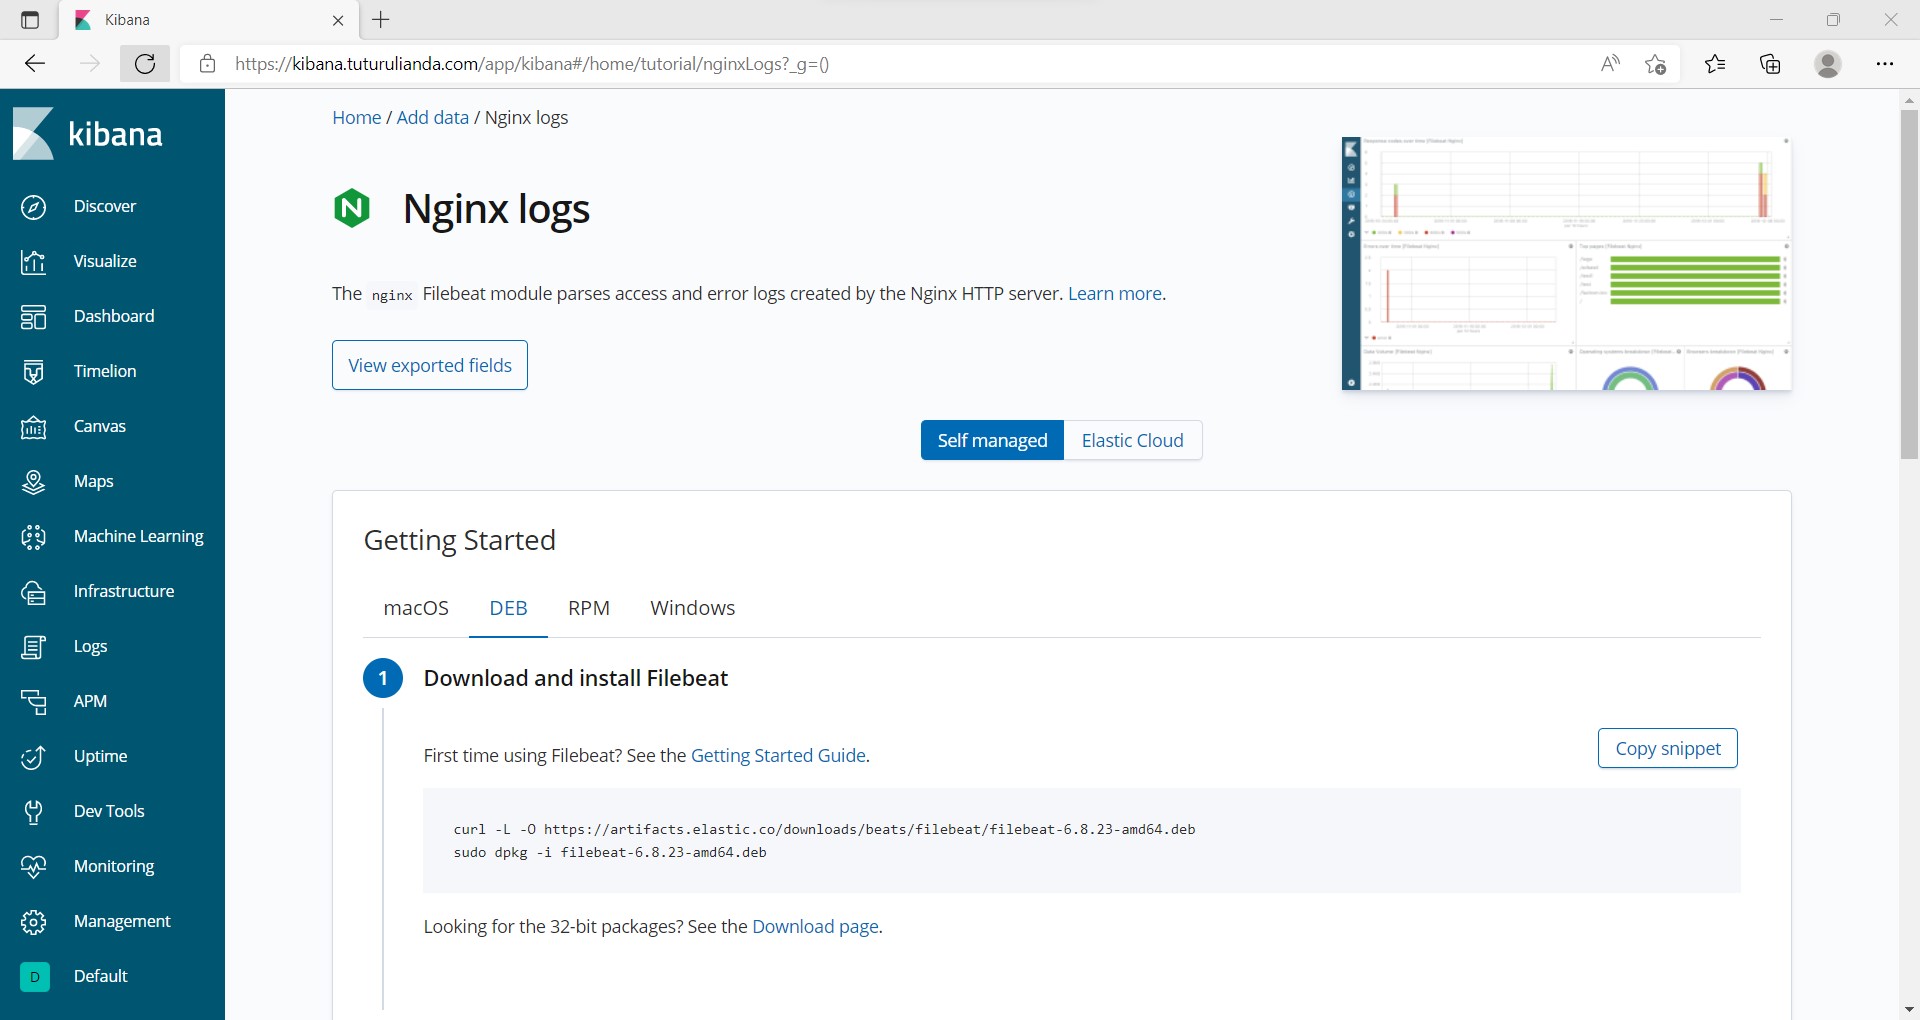Follow the Add data breadcrumb link
Viewport: 1920px width, 1020px height.
433,118
